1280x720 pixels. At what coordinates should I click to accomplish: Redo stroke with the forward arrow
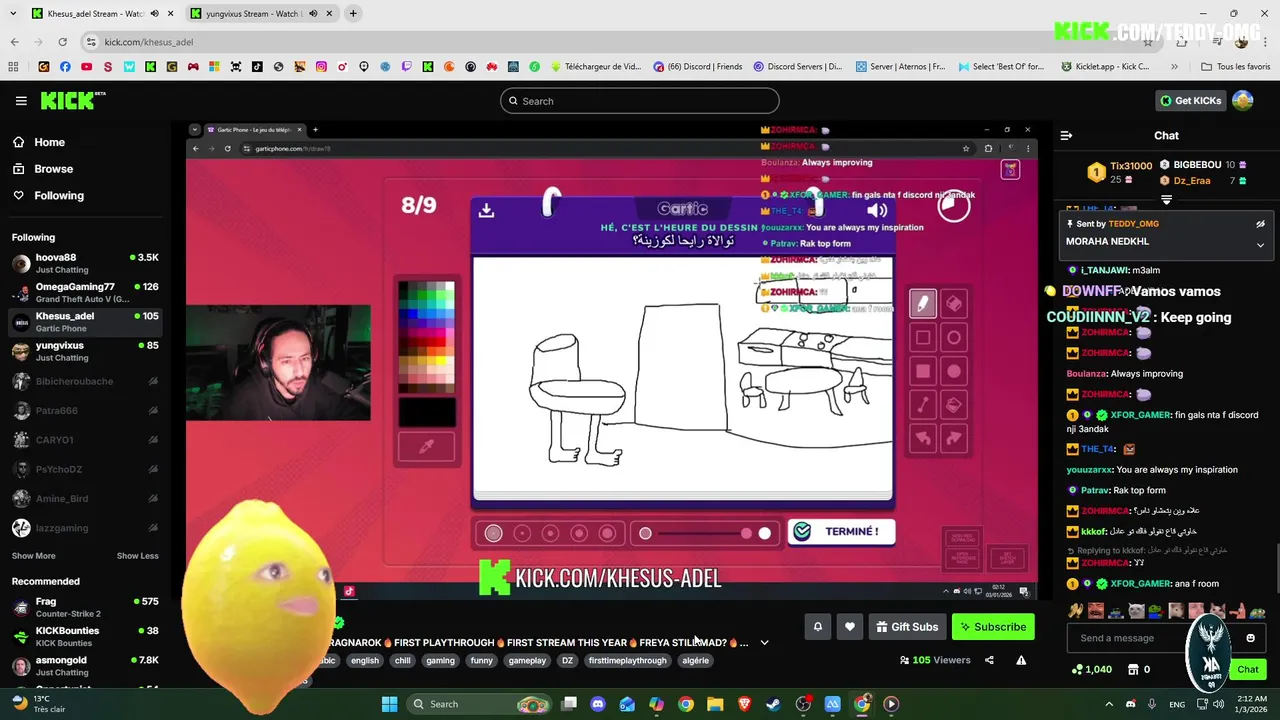tap(954, 438)
